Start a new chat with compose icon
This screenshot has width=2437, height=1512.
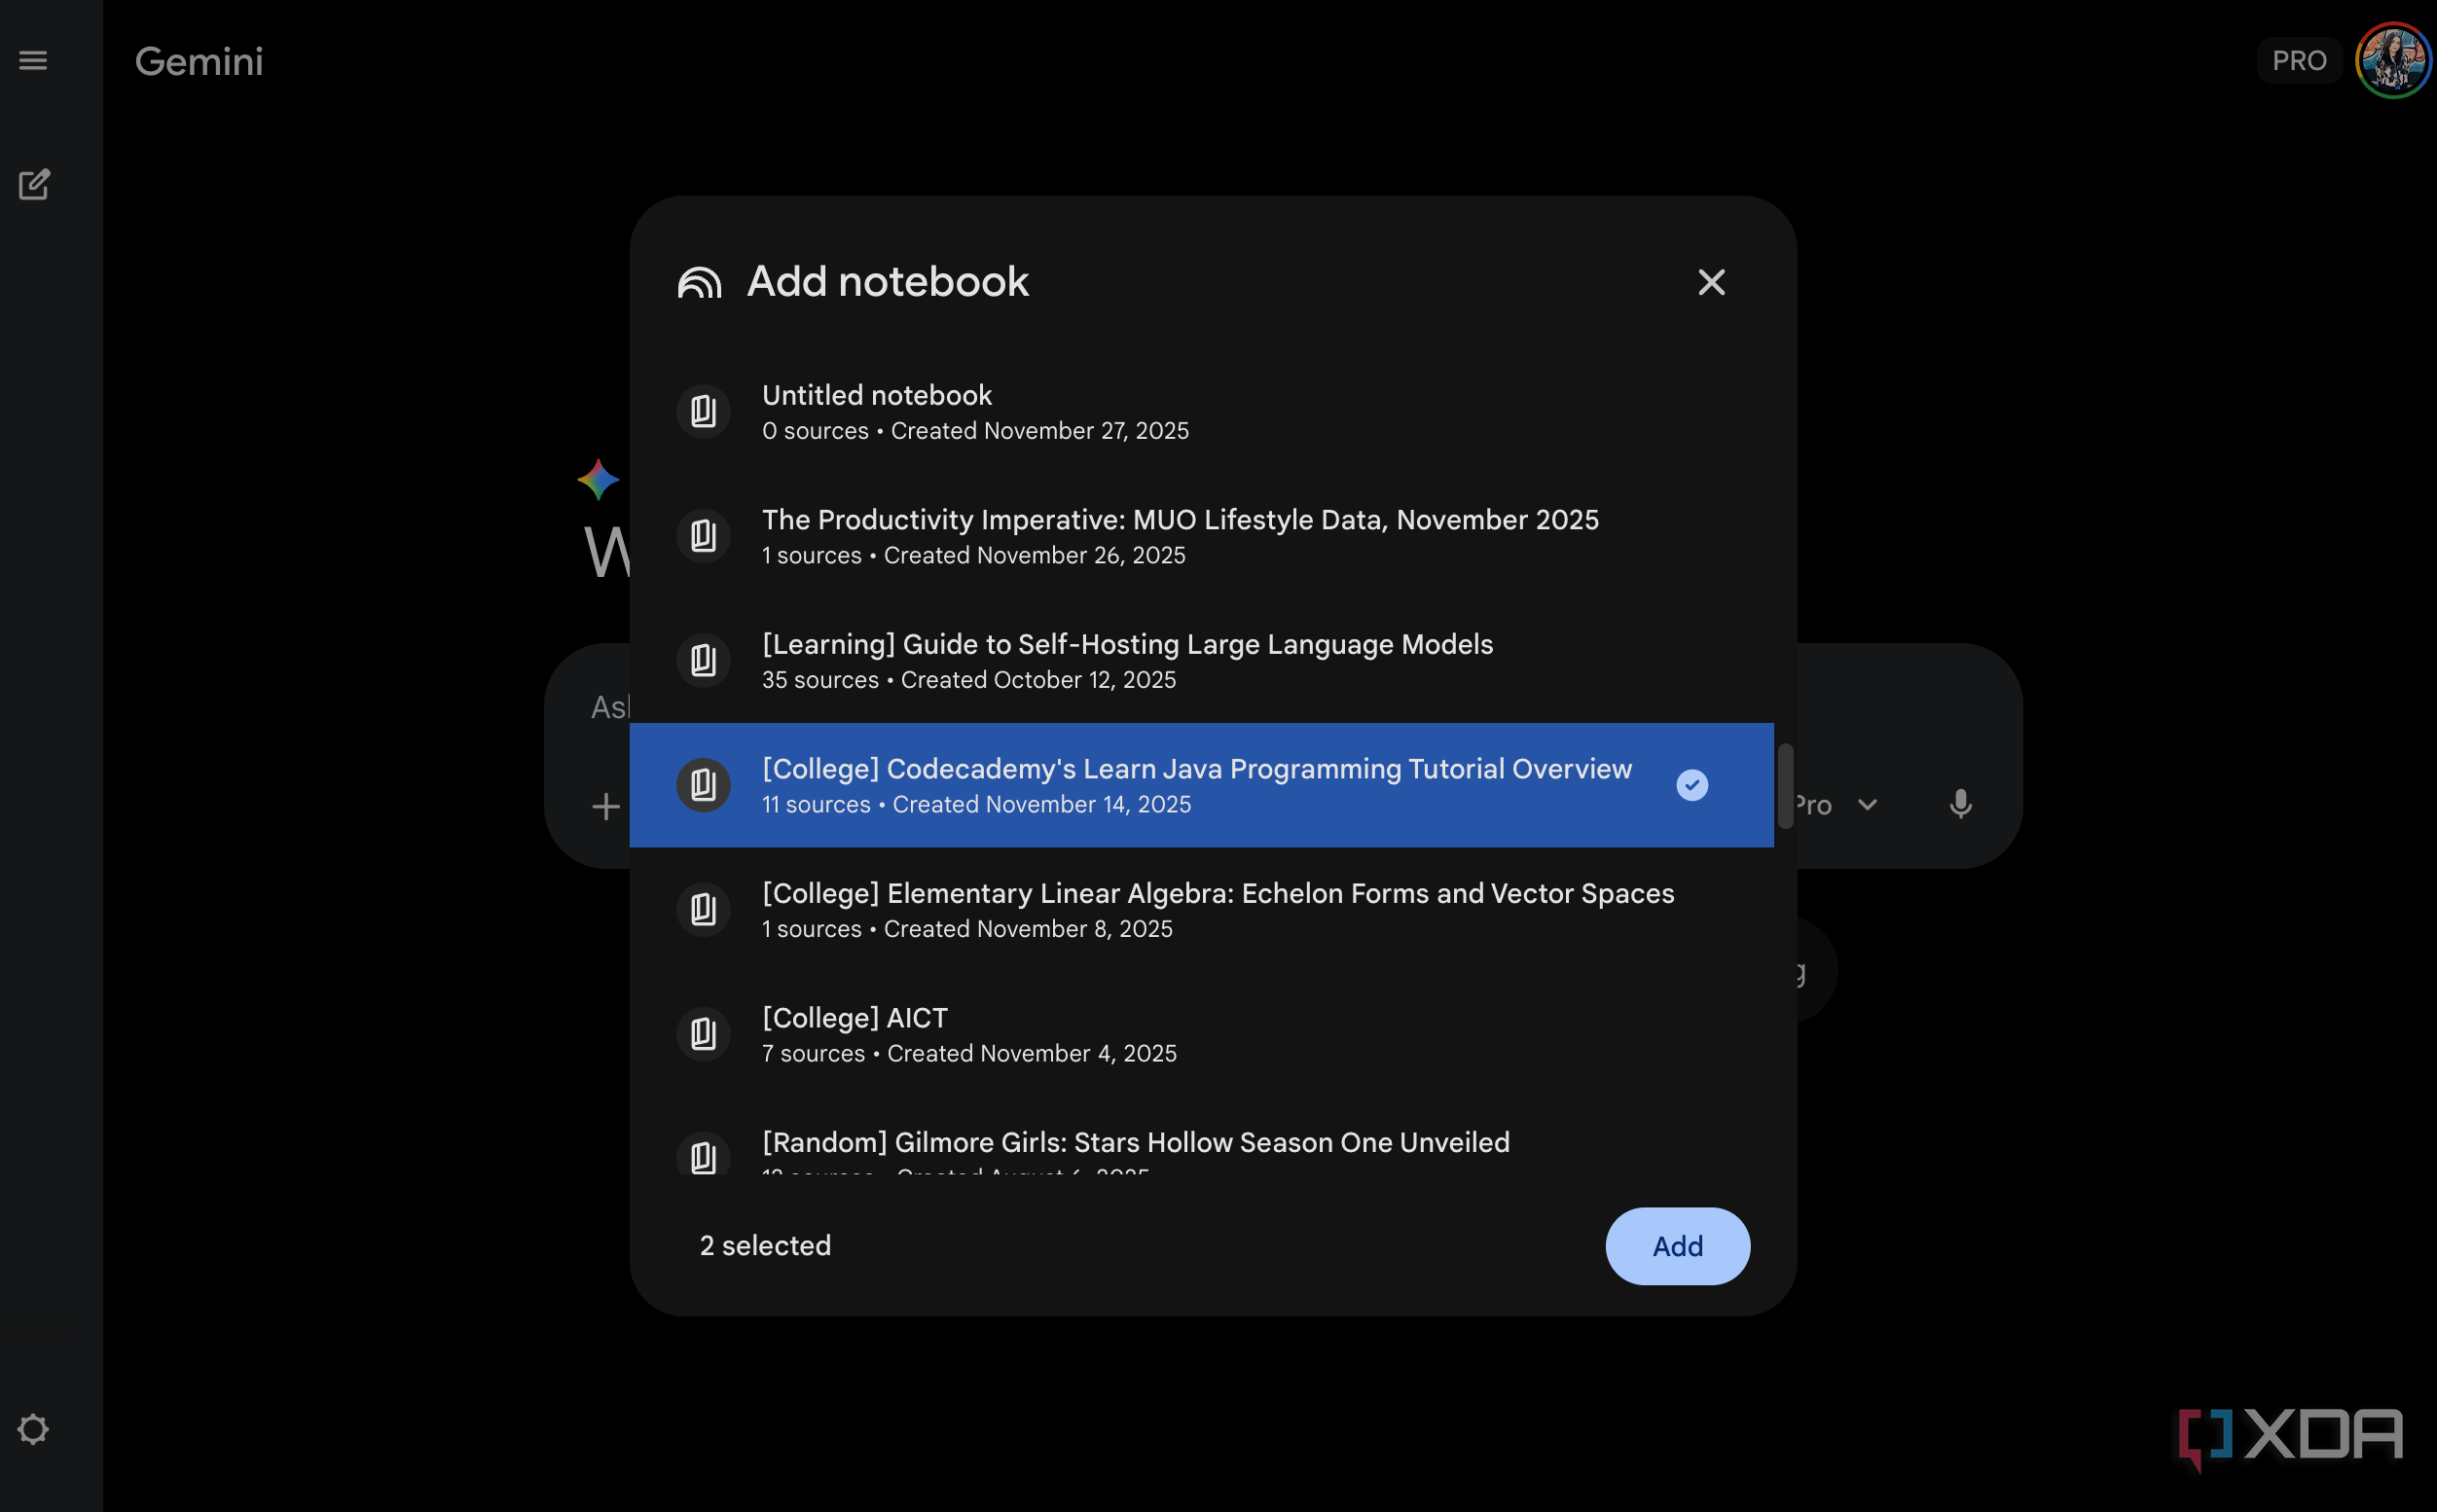click(x=34, y=184)
